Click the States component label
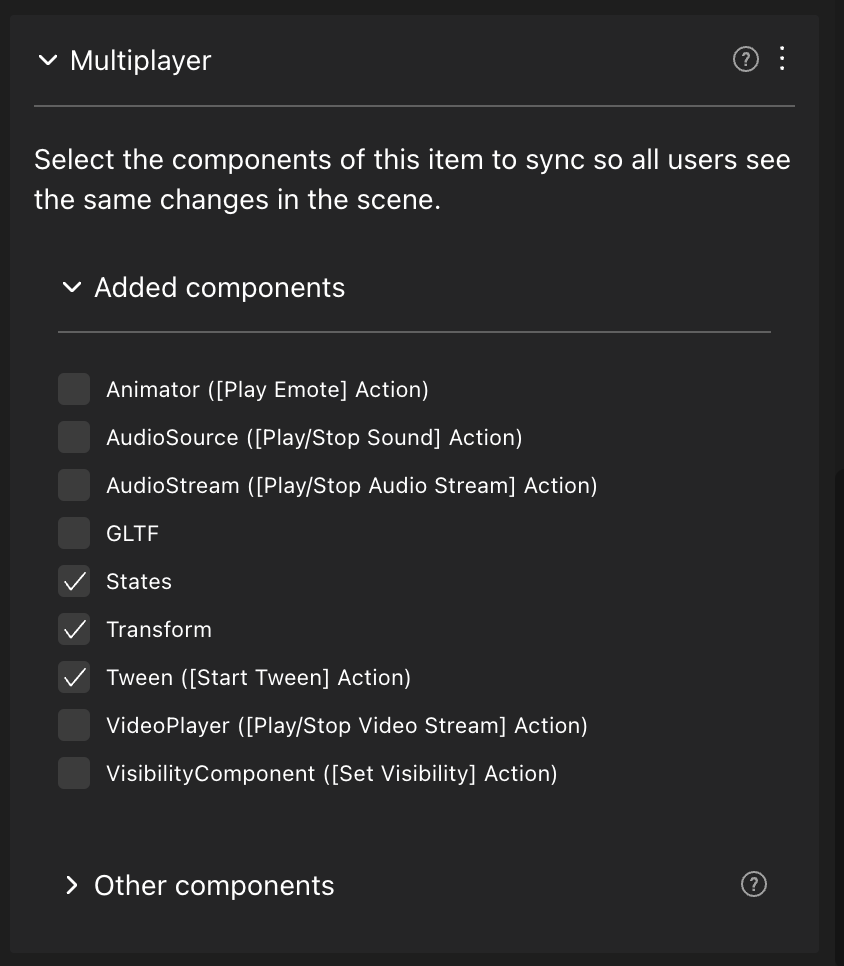Viewport: 844px width, 966px height. point(139,582)
